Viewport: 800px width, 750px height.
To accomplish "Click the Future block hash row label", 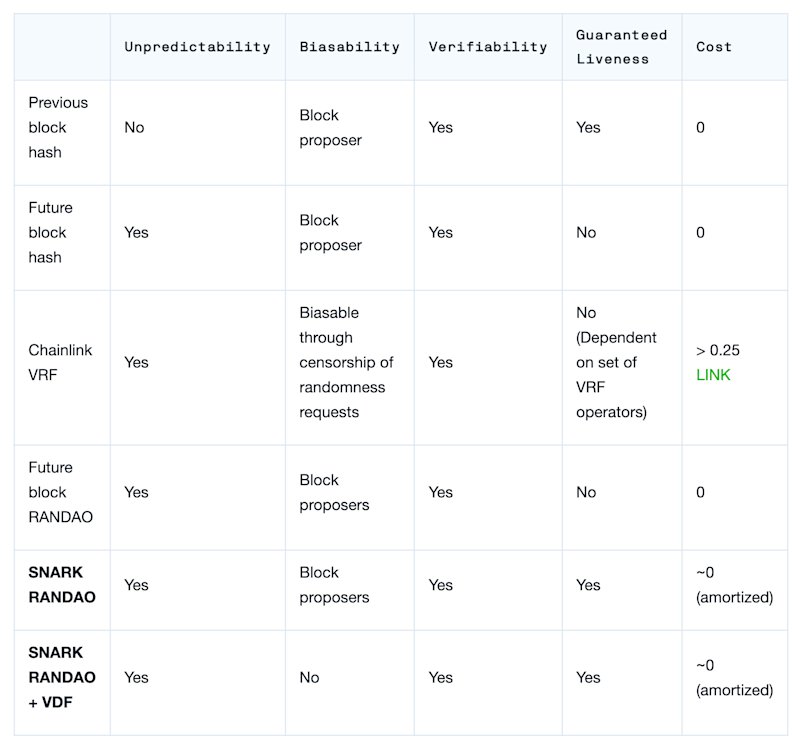I will coord(51,233).
